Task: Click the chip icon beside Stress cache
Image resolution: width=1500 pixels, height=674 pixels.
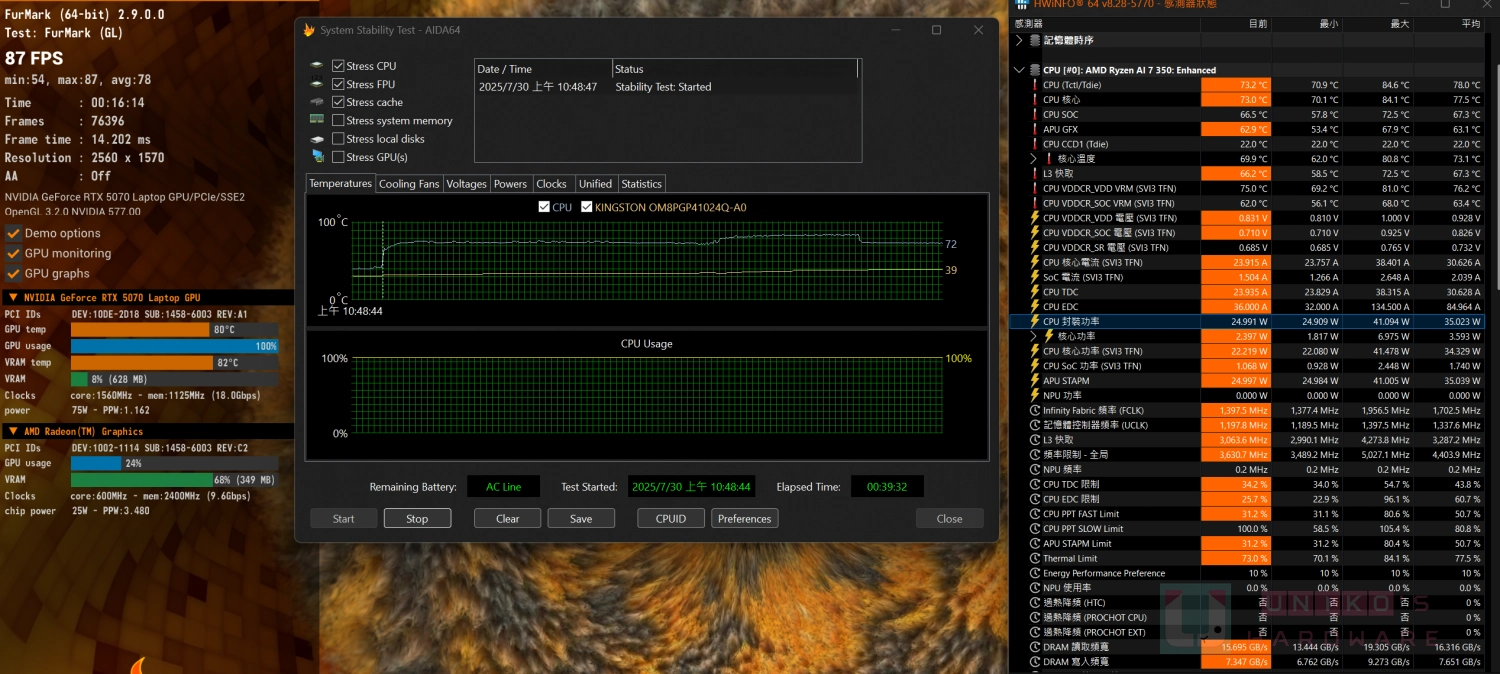Action: coord(317,102)
